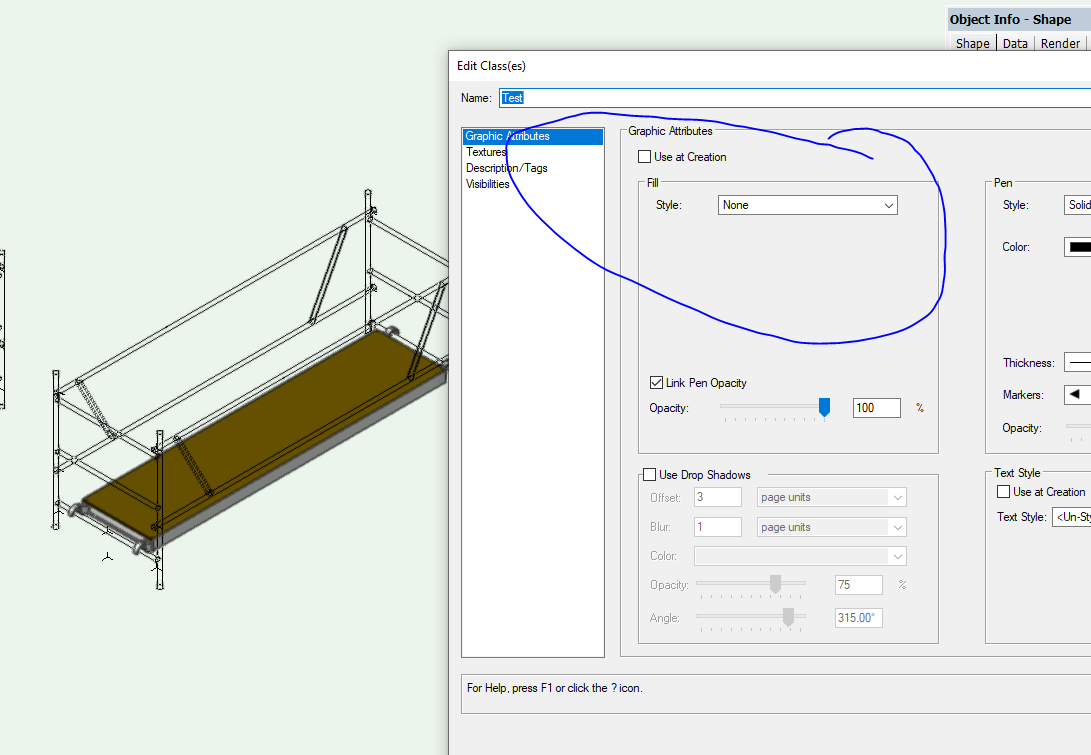Open the Textures settings pane
Screen dimensions: 1091x755
(487, 152)
